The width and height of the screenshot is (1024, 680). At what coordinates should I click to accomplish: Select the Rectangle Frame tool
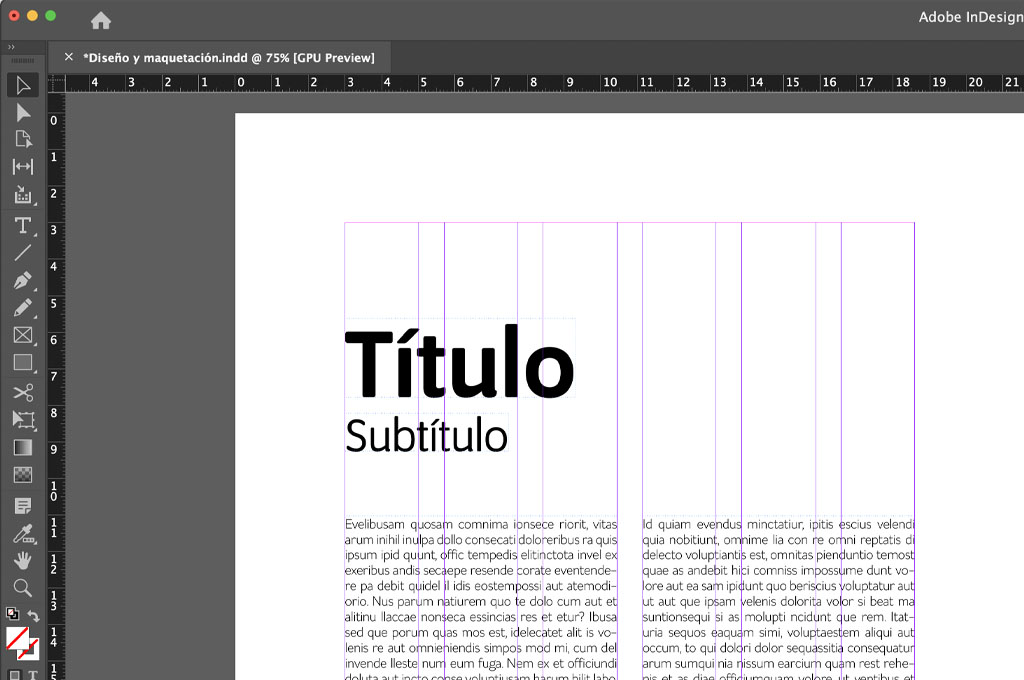(23, 336)
